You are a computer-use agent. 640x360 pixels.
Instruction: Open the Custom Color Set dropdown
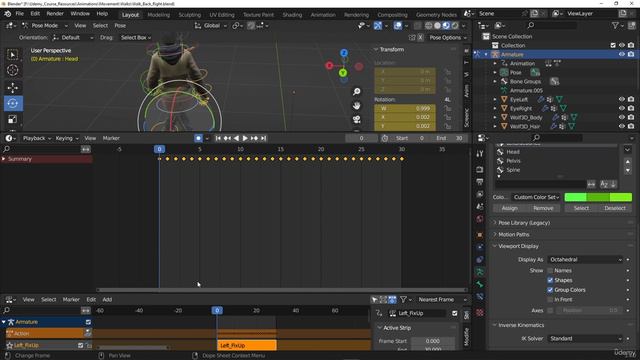[536, 197]
